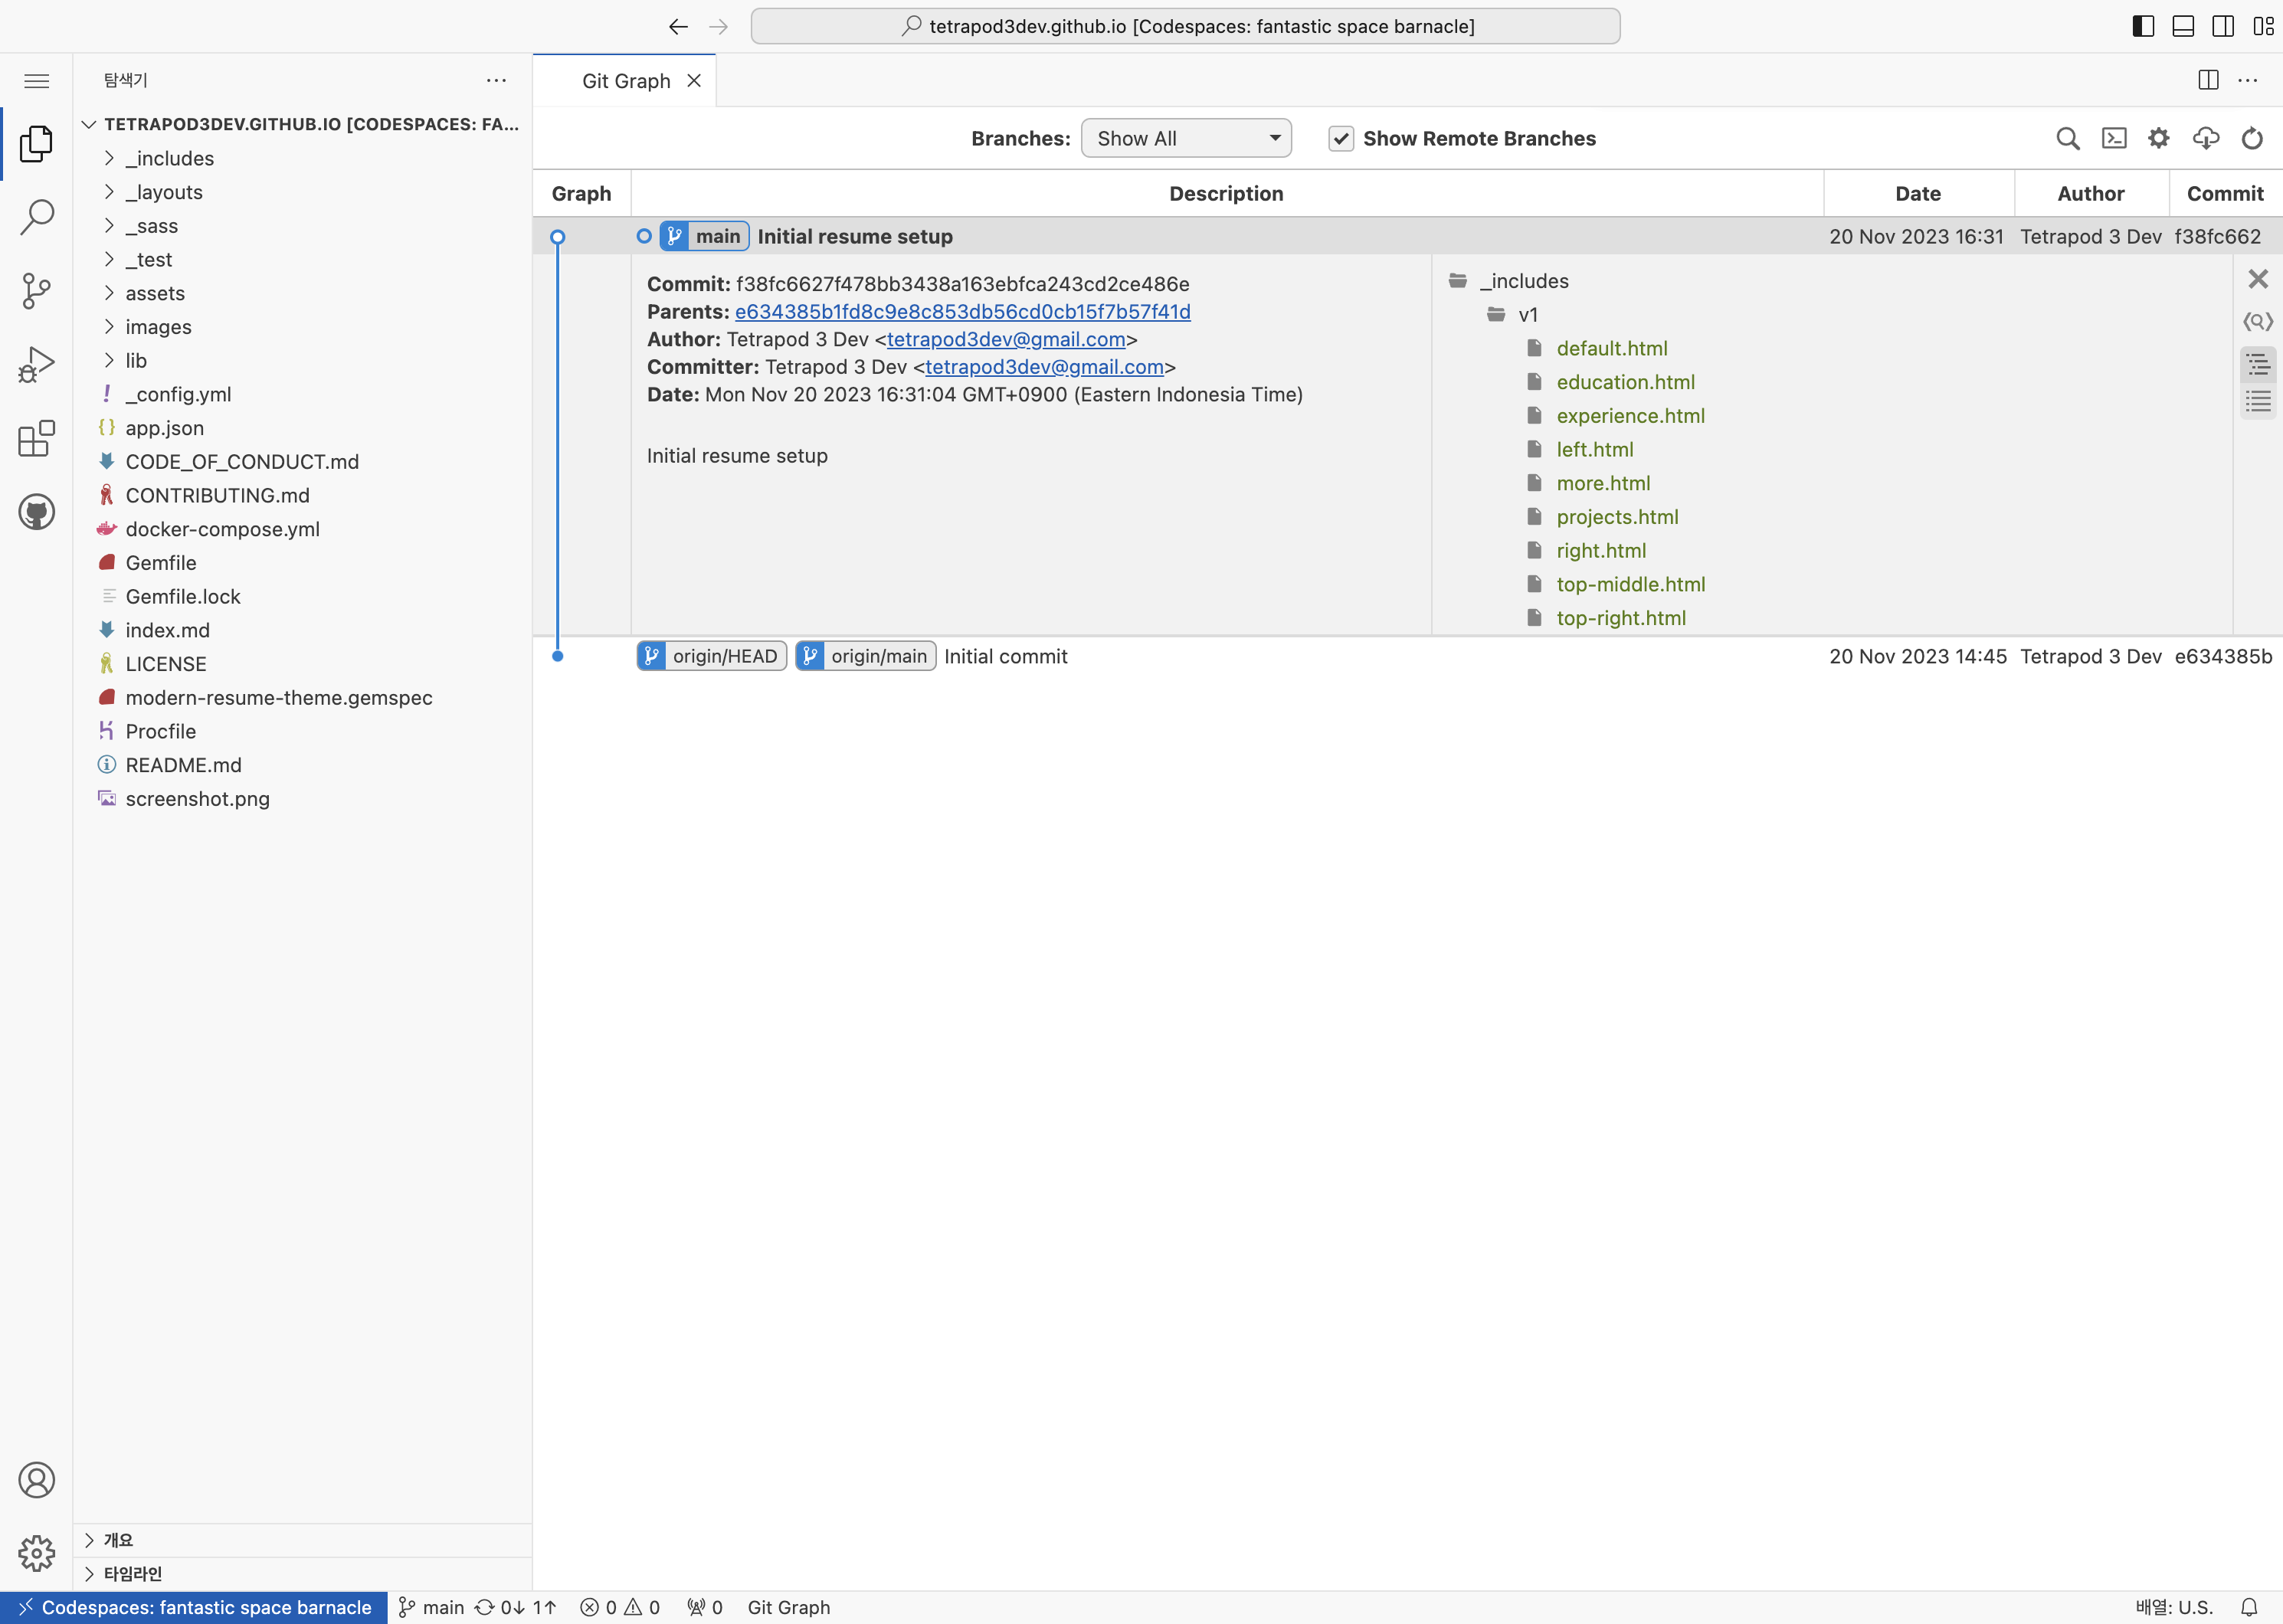Click the committer email link
The height and width of the screenshot is (1624, 2283).
[x=1044, y=367]
